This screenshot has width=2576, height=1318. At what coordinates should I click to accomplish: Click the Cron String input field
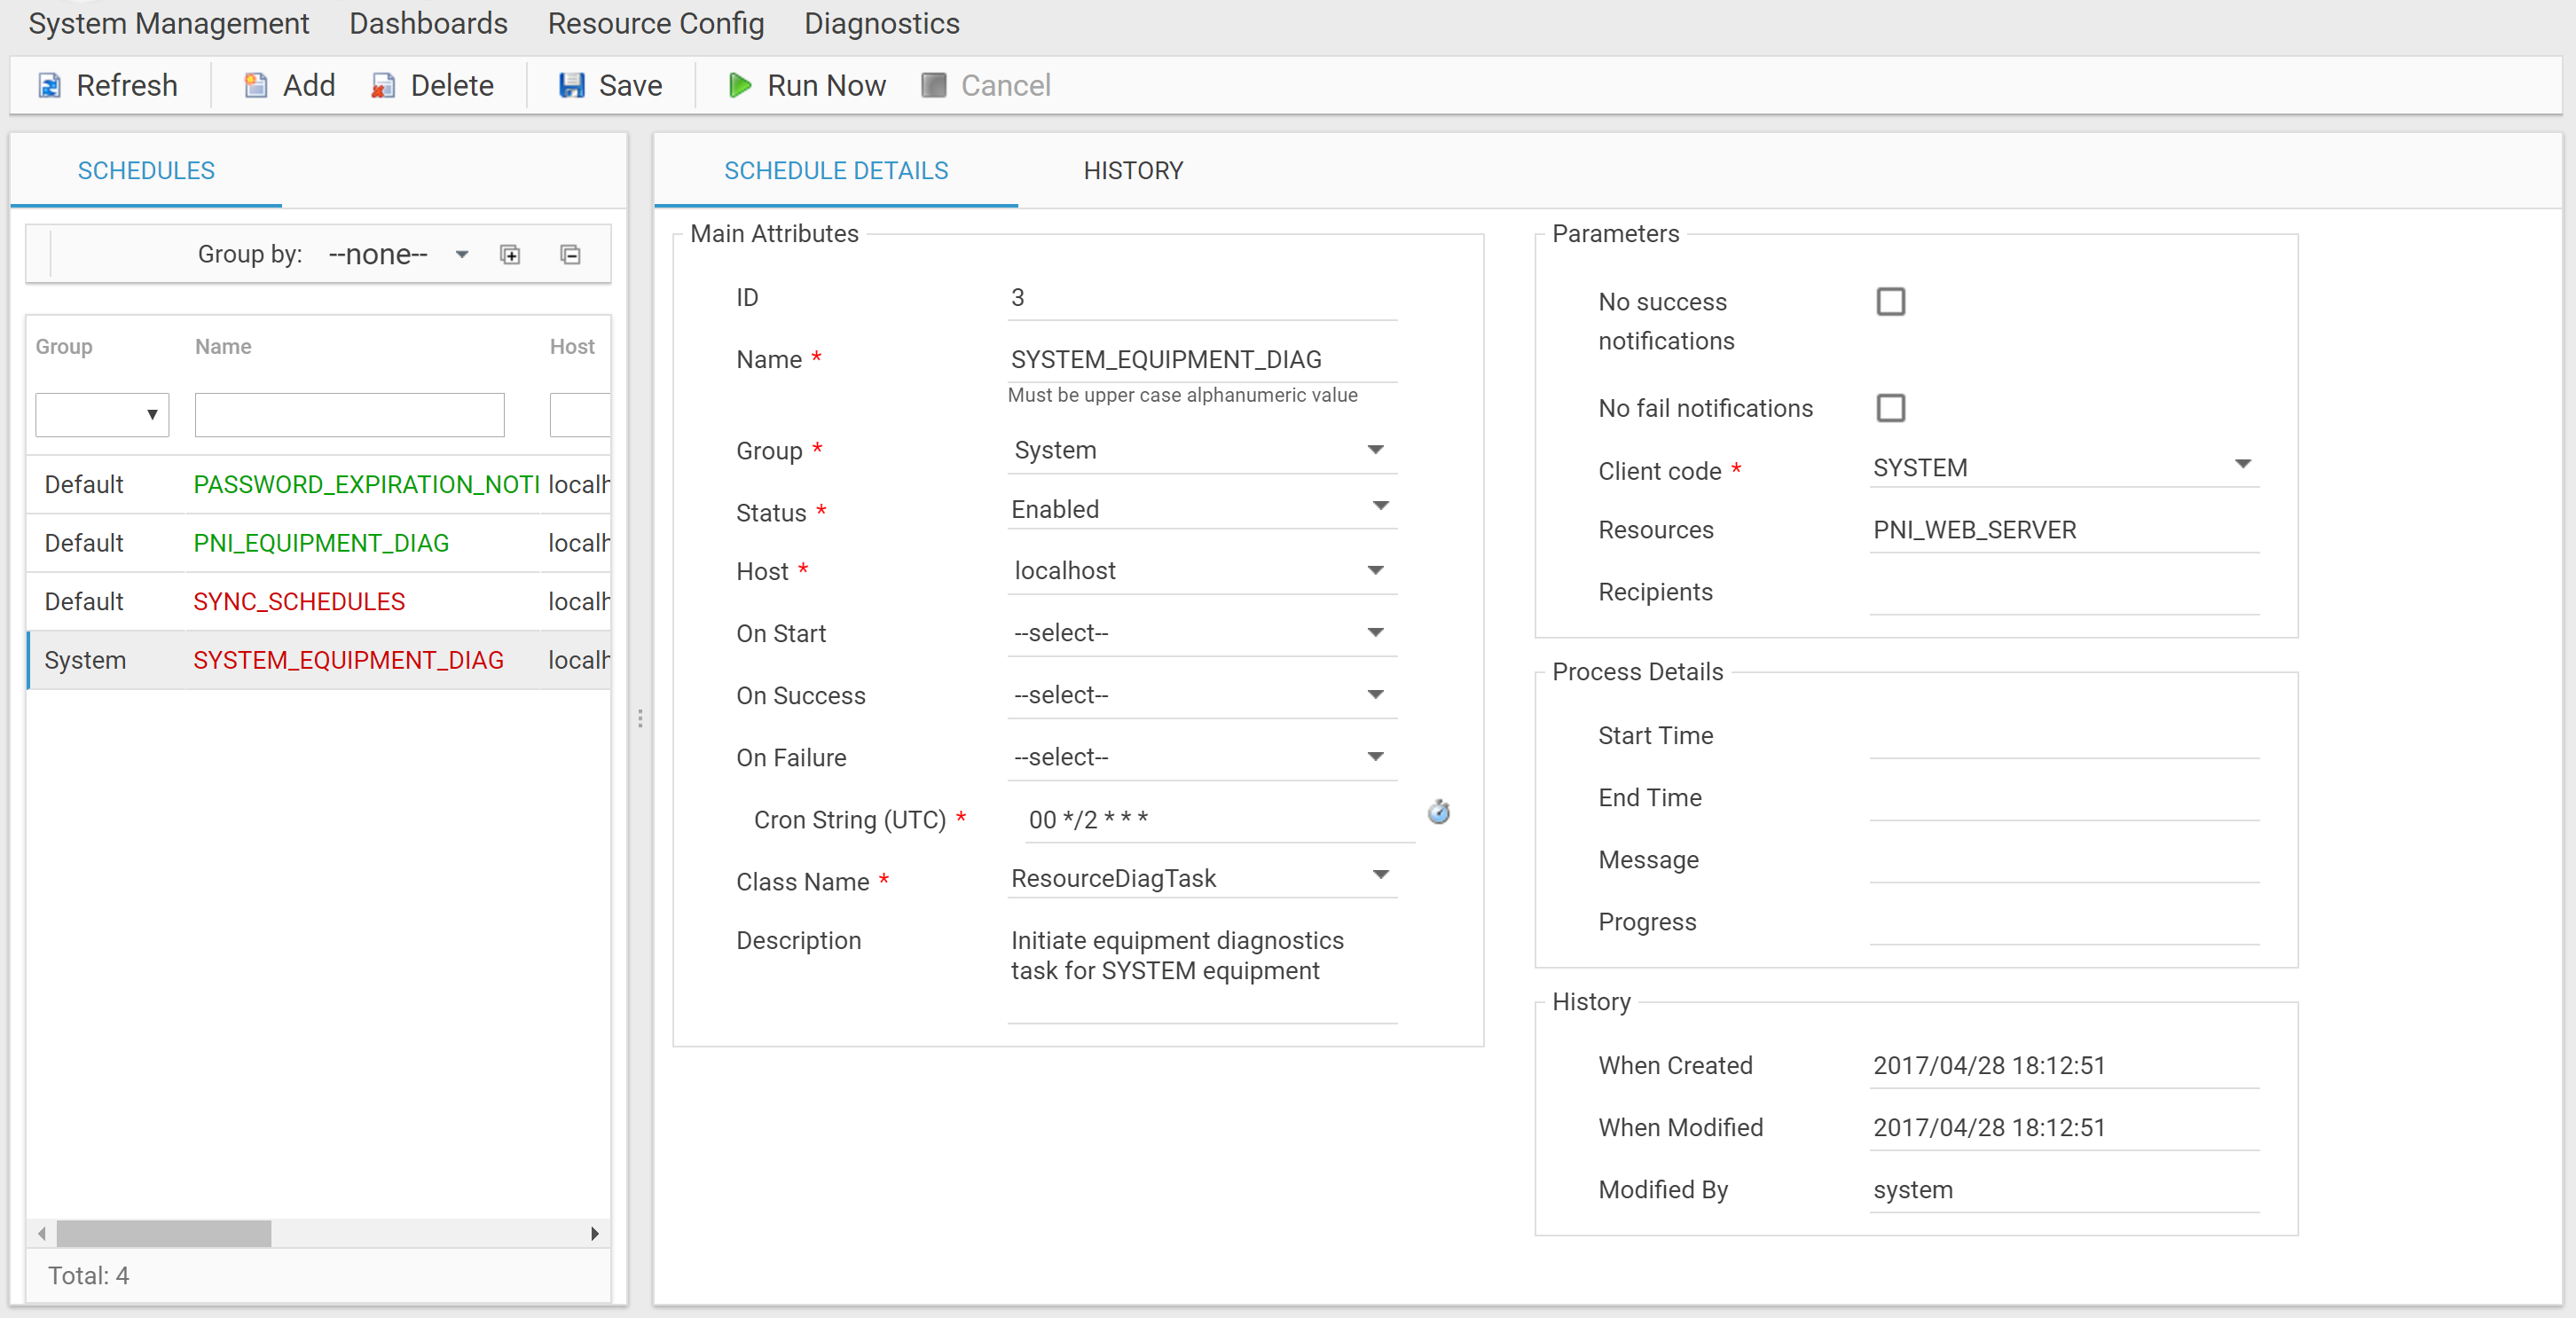point(1219,820)
